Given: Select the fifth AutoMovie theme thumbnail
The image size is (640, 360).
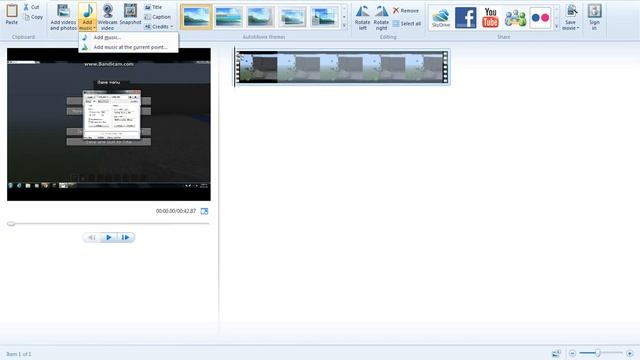Looking at the screenshot, I should (x=324, y=17).
